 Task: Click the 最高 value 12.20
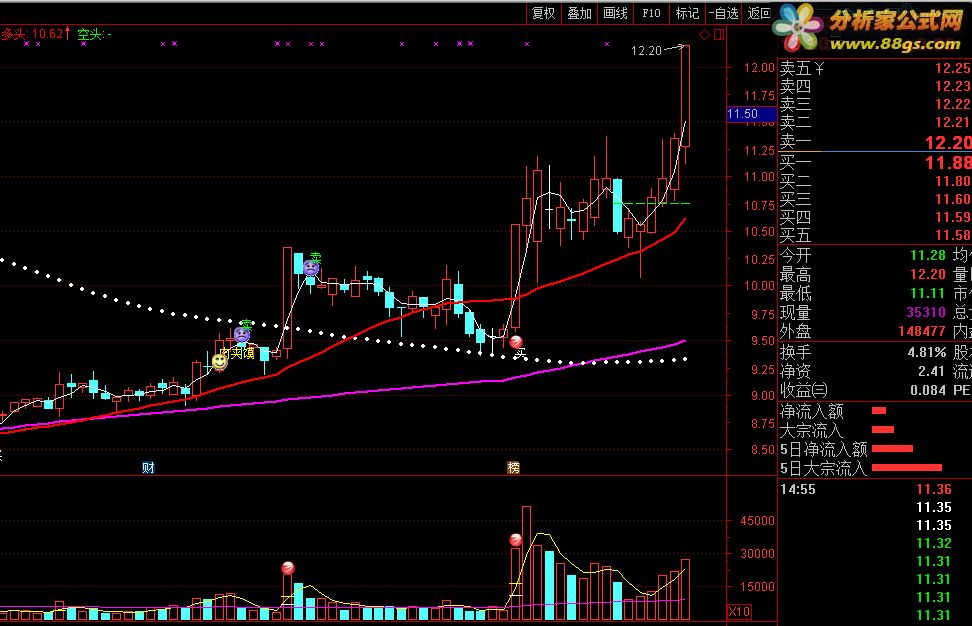coord(928,274)
